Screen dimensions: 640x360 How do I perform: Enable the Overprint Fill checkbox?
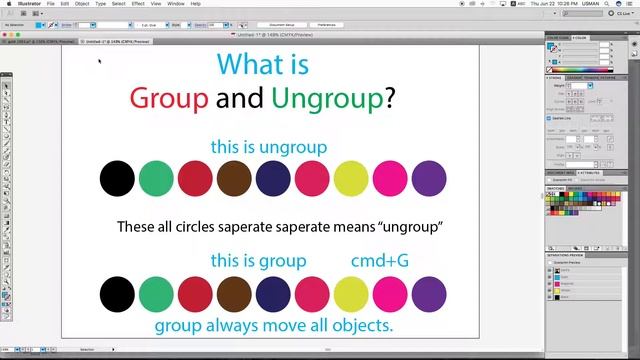pos(549,180)
